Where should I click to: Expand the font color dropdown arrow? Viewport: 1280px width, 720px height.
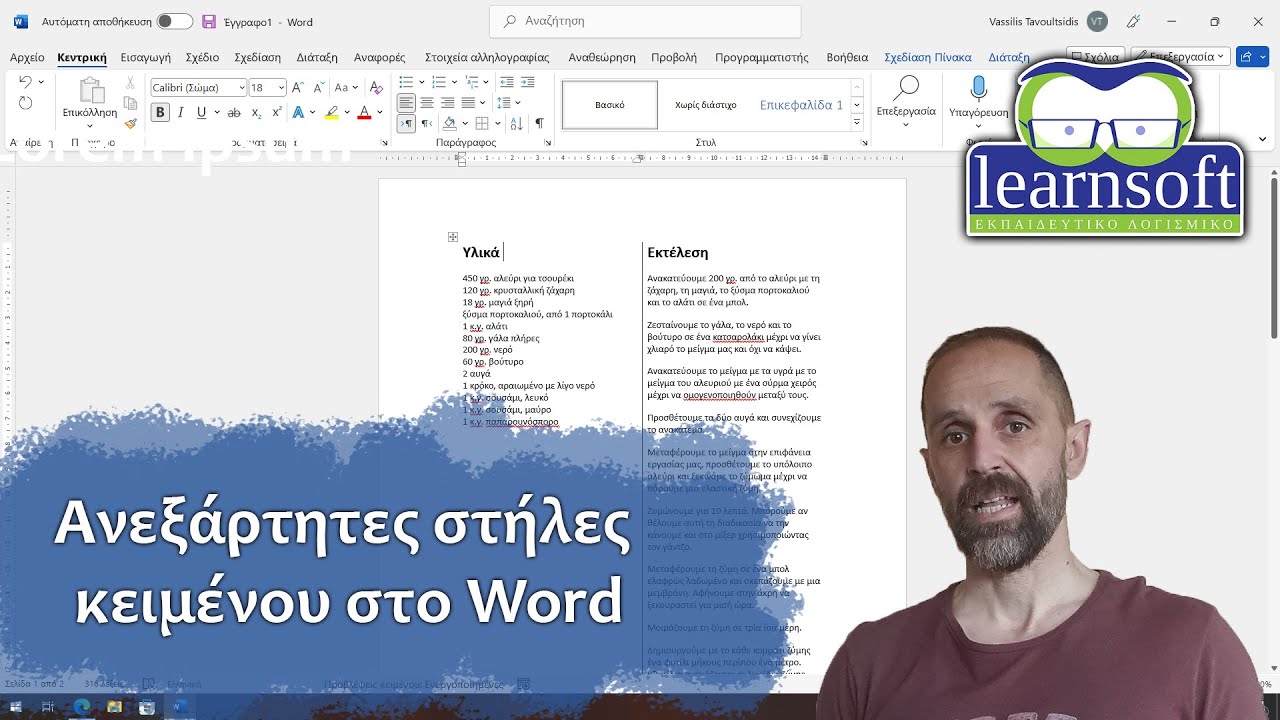(379, 113)
